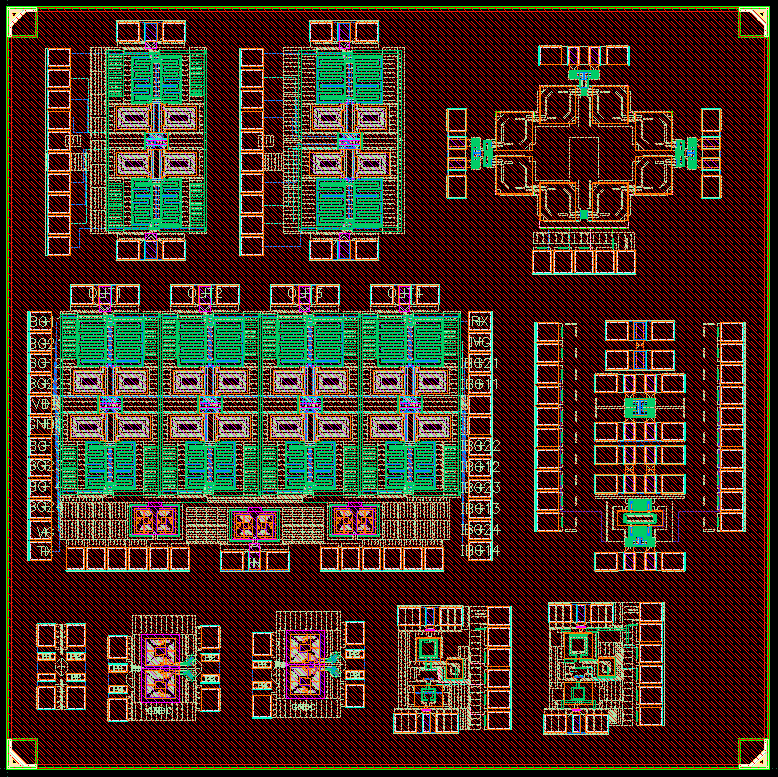The image size is (778, 777).
Task: Click the RX pad on the right column
Action: coord(480,321)
